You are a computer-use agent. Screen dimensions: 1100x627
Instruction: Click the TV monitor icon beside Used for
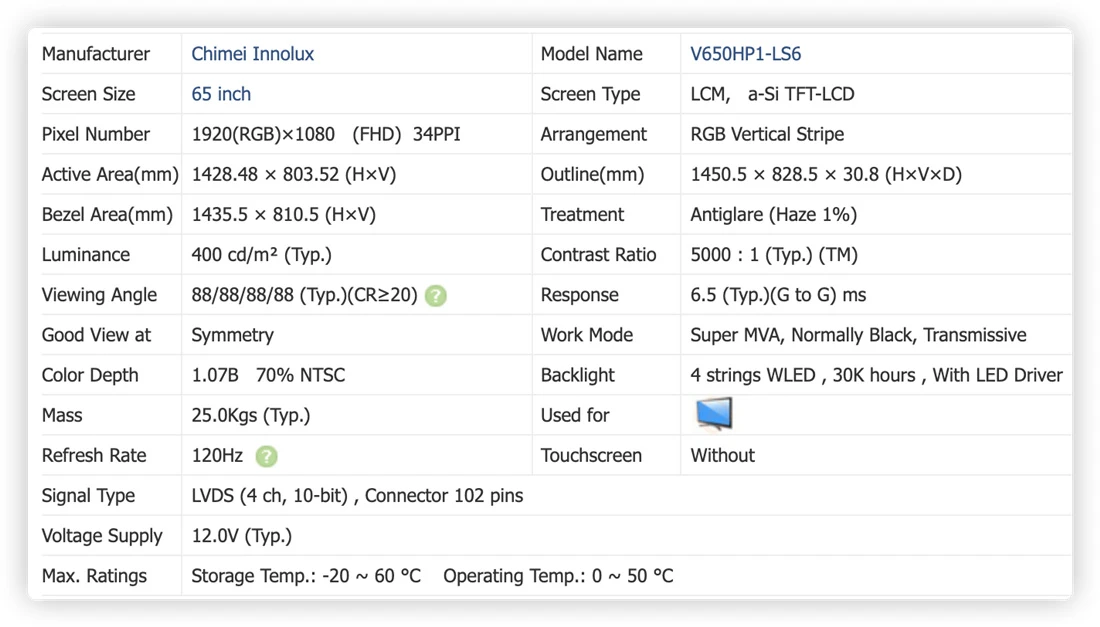(x=714, y=414)
